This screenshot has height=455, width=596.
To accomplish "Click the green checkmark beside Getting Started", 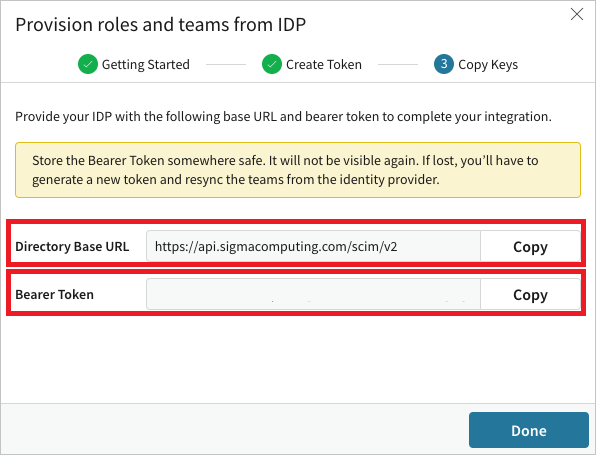I will coord(88,64).
